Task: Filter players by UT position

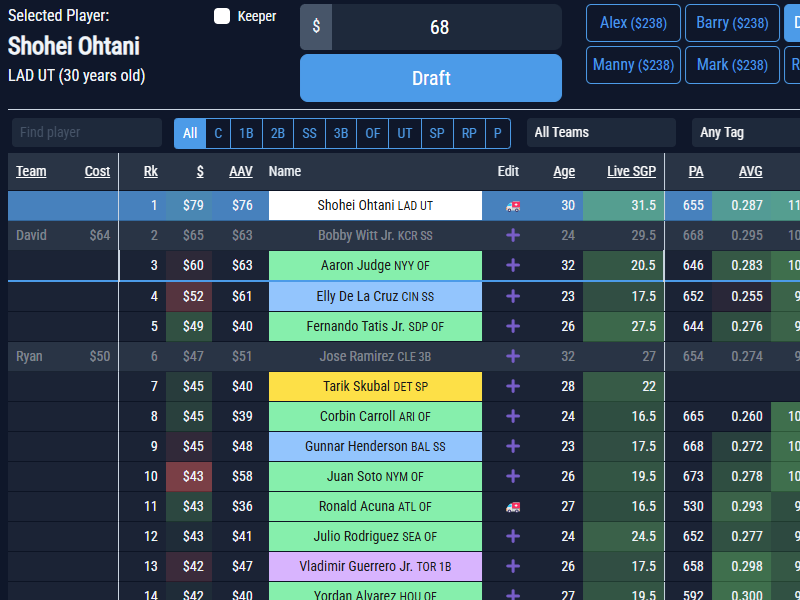Action: (405, 134)
